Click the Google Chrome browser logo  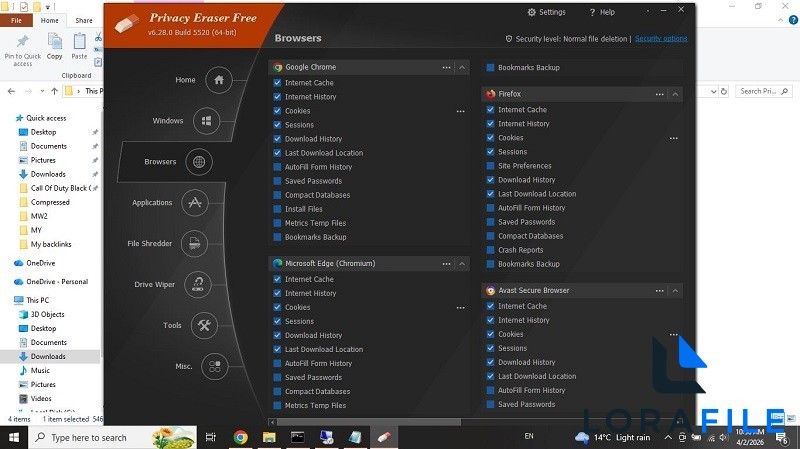(x=278, y=67)
